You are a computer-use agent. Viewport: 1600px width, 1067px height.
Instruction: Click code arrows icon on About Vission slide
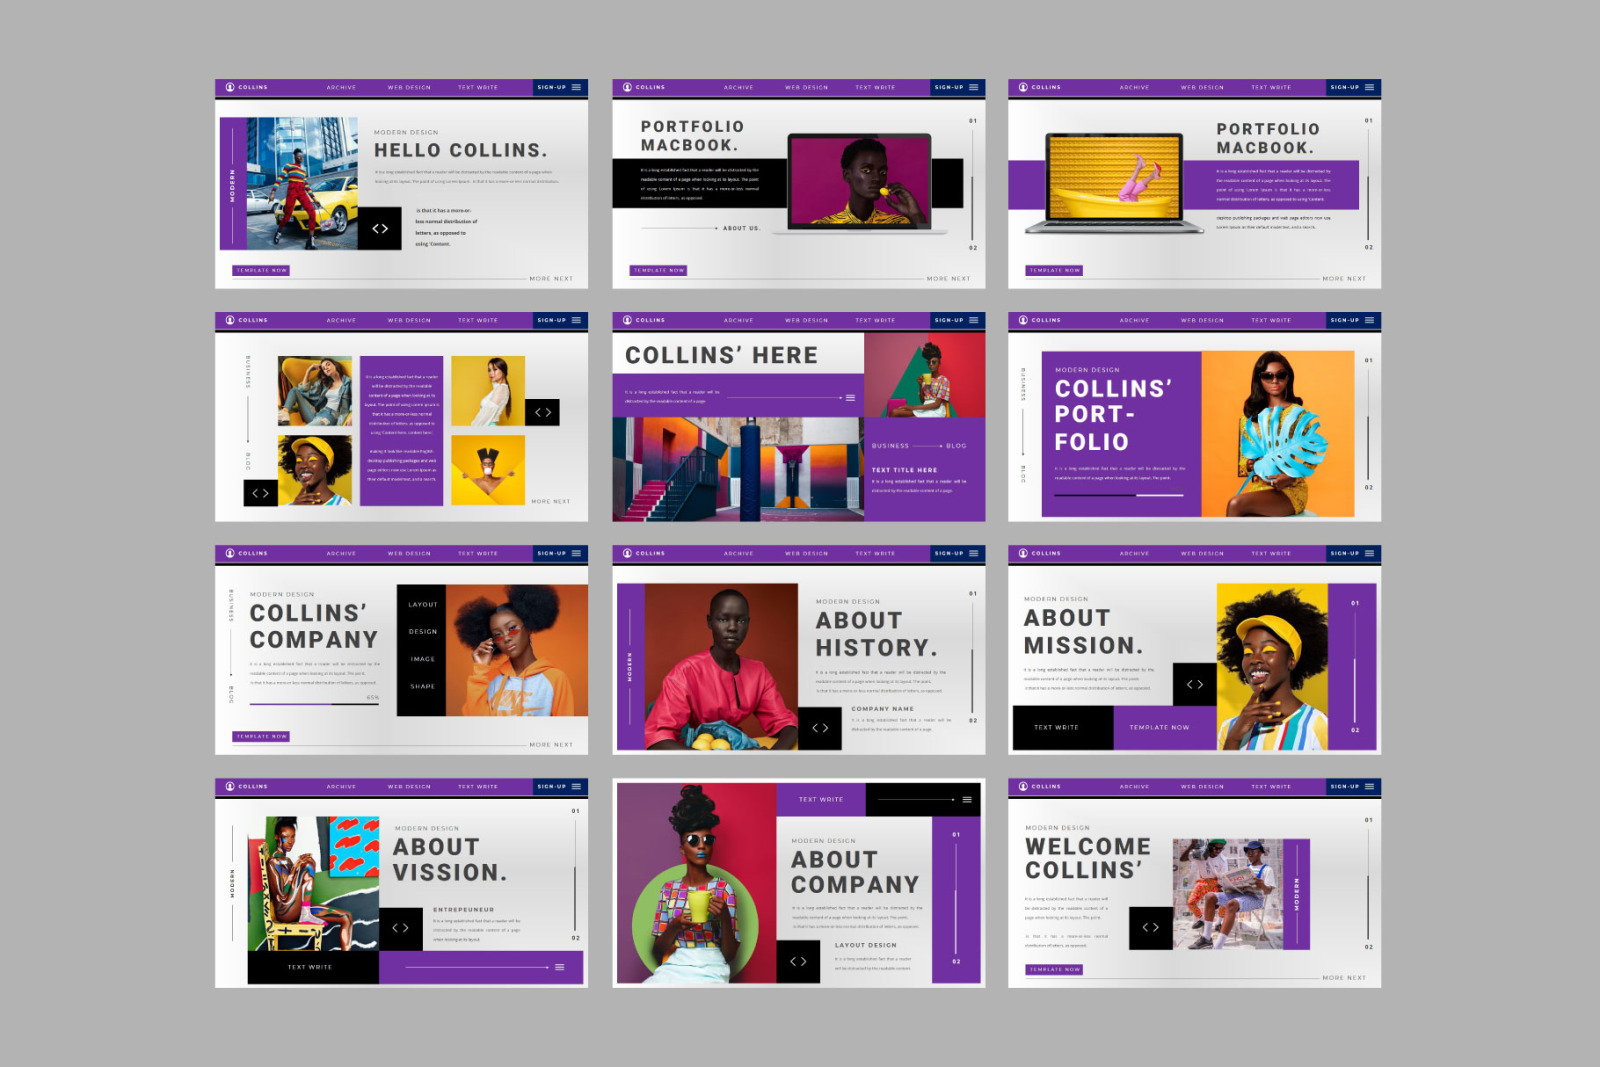[400, 928]
